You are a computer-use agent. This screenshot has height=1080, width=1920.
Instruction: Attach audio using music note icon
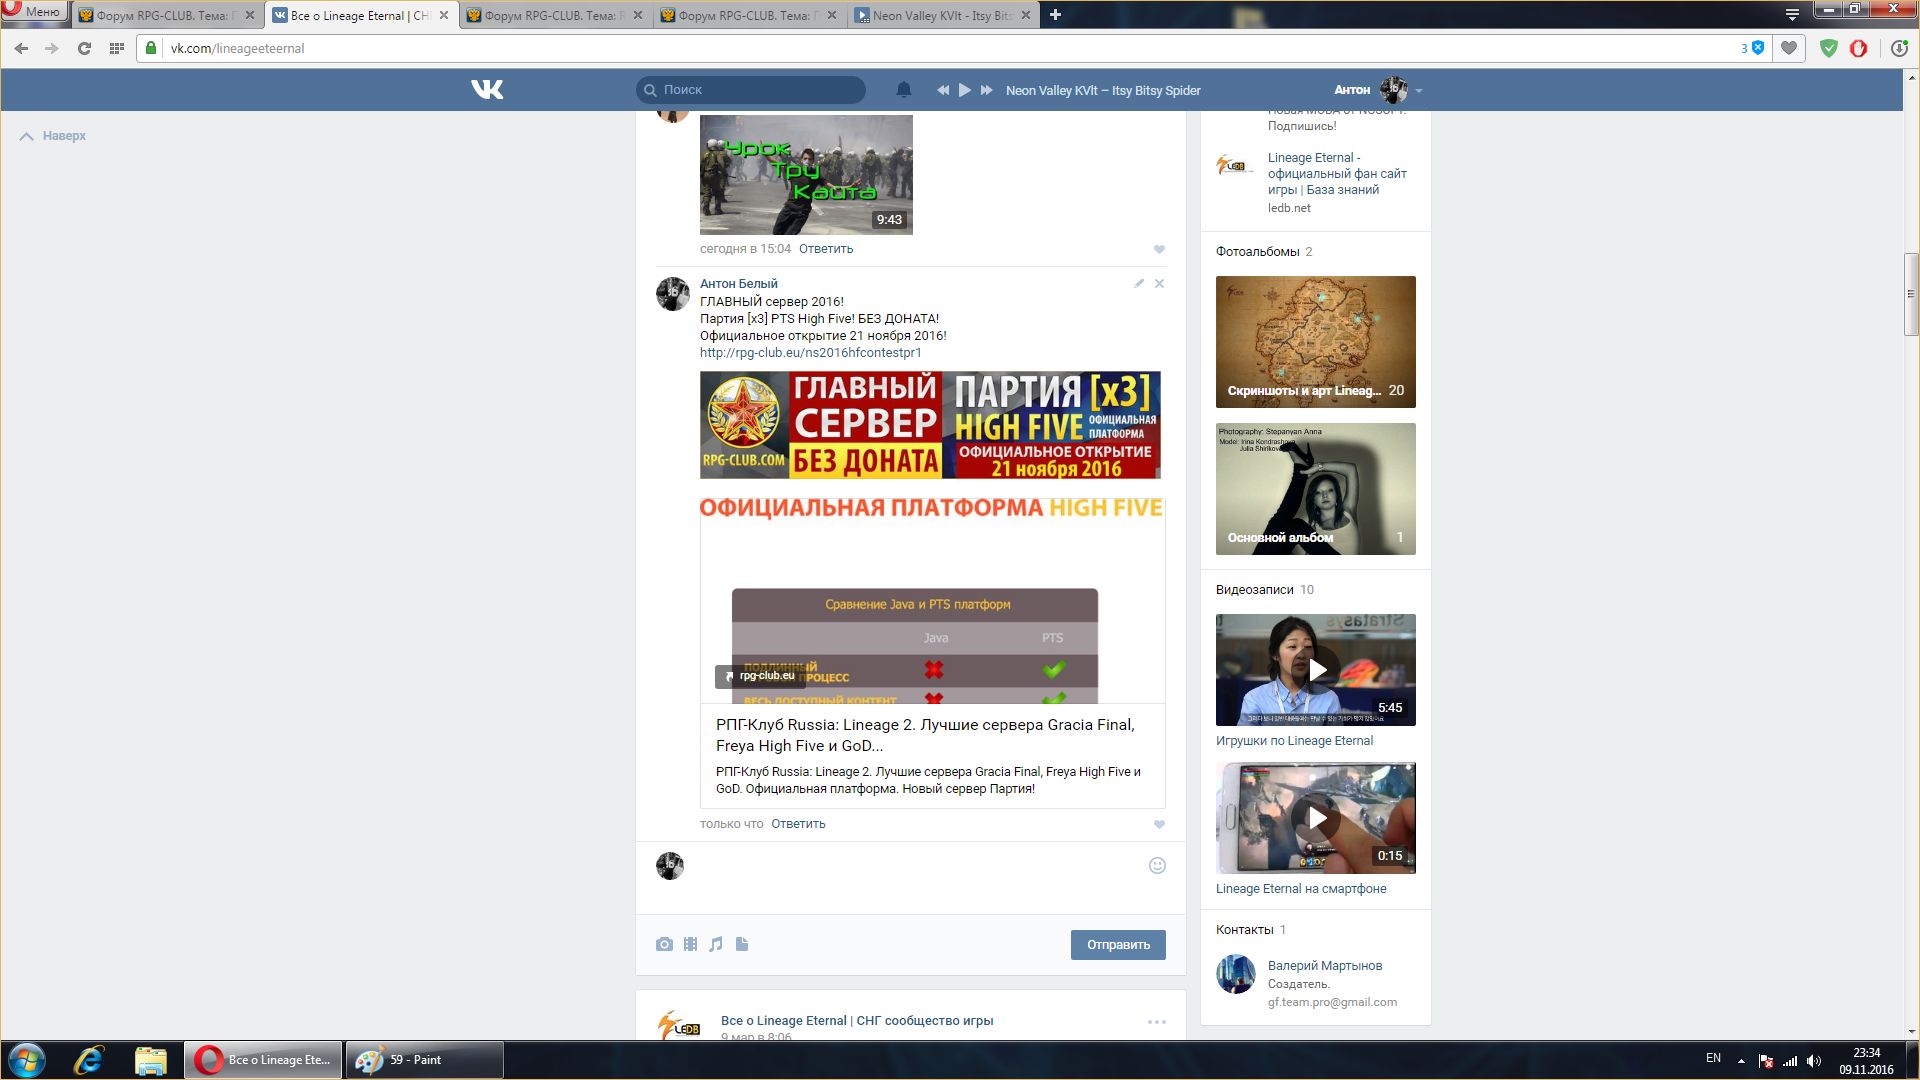[x=716, y=944]
